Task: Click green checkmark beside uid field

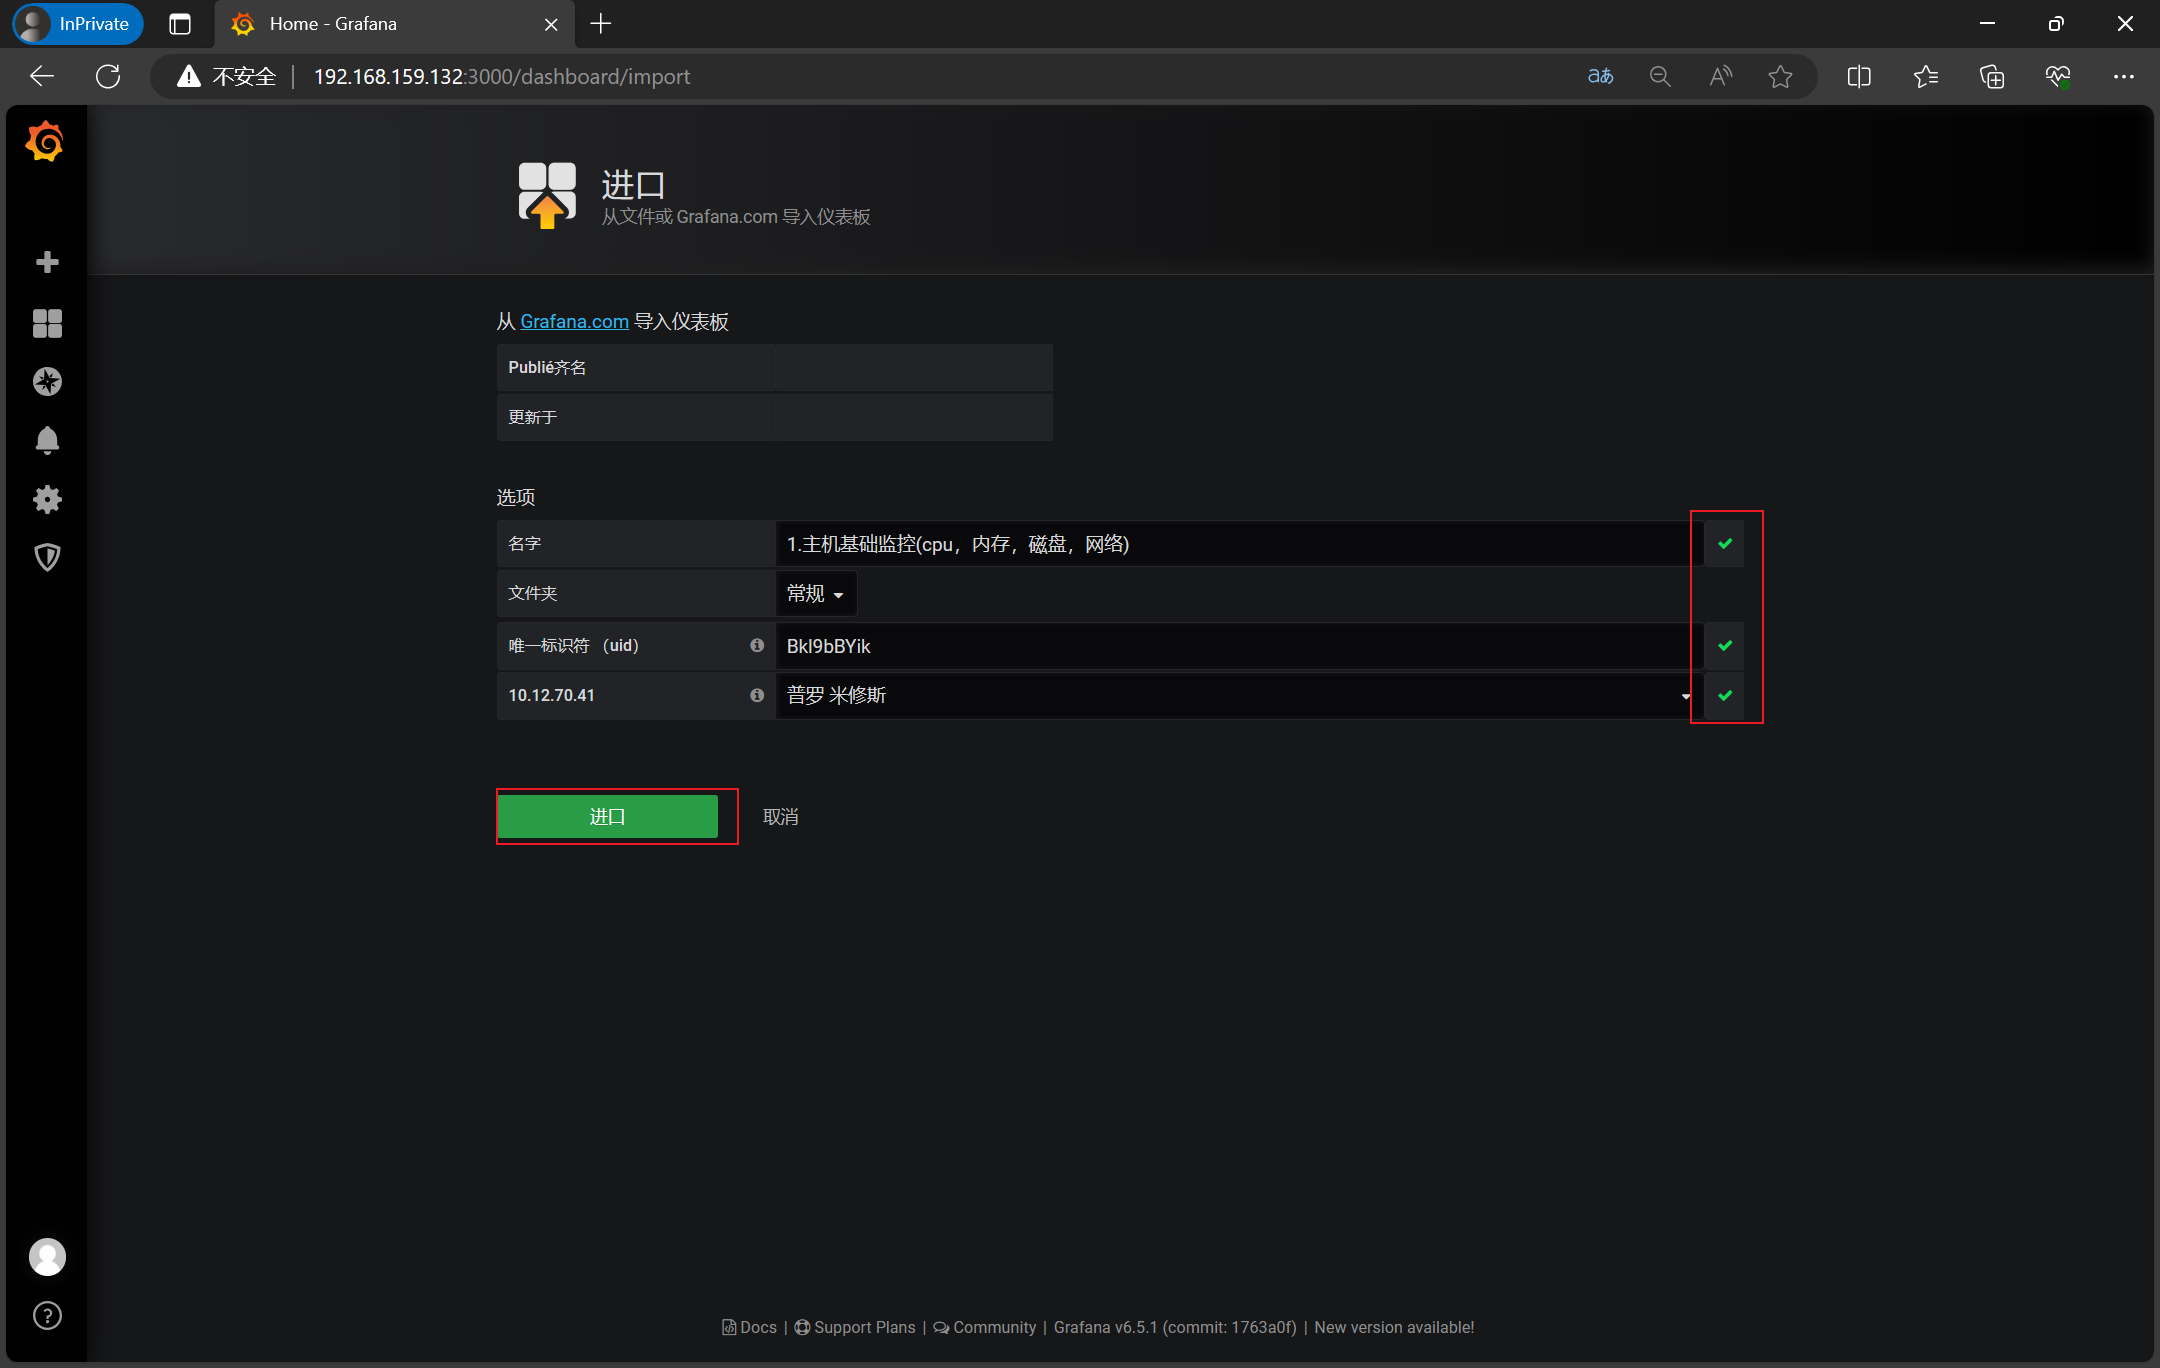Action: (x=1725, y=646)
